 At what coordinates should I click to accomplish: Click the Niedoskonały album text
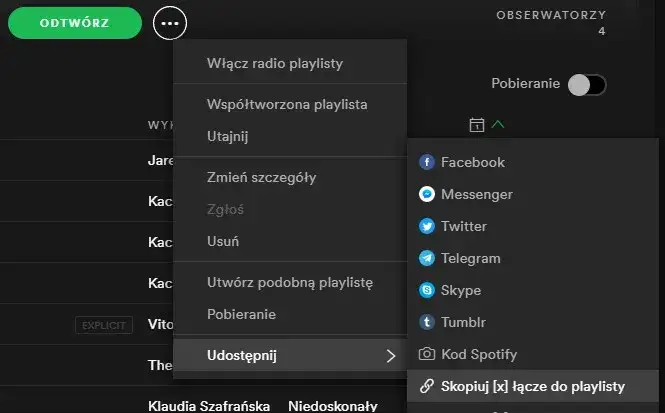click(x=332, y=406)
